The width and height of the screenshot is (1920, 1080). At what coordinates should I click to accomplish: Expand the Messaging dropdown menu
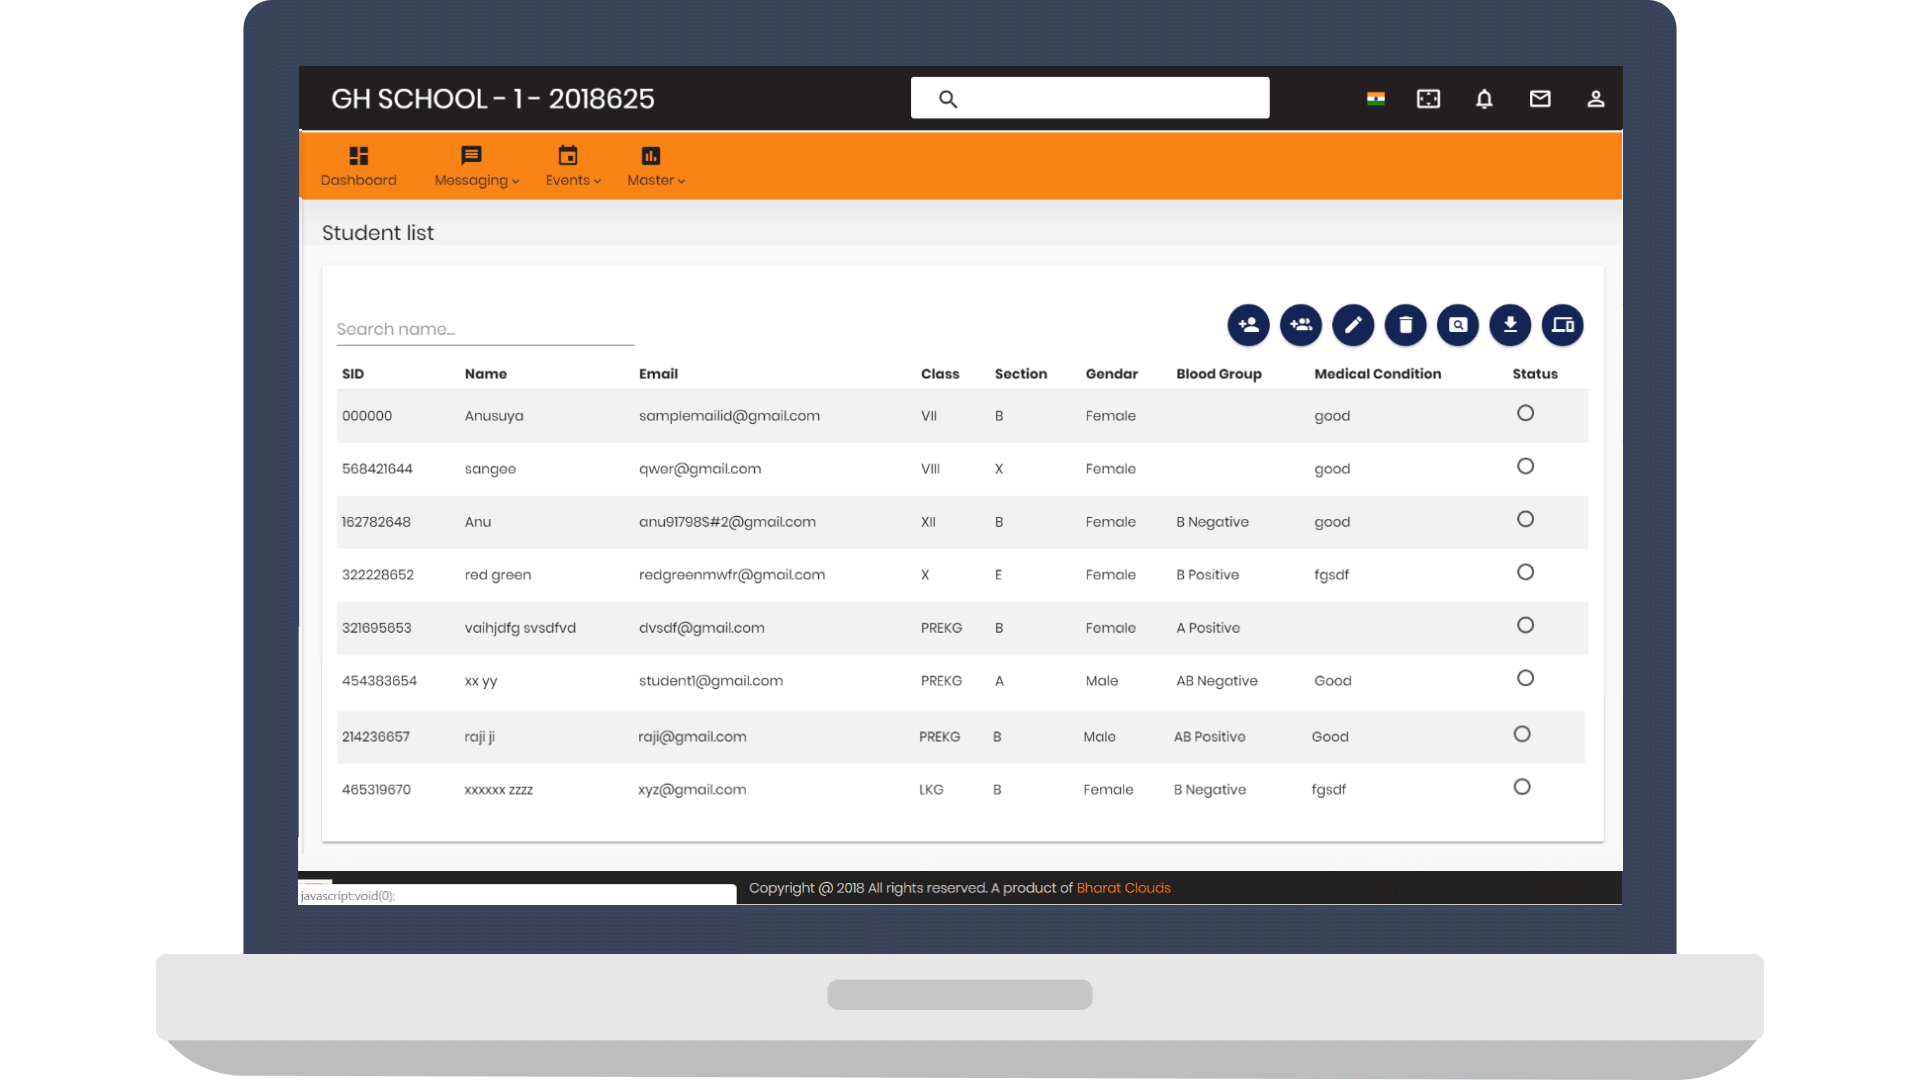476,166
